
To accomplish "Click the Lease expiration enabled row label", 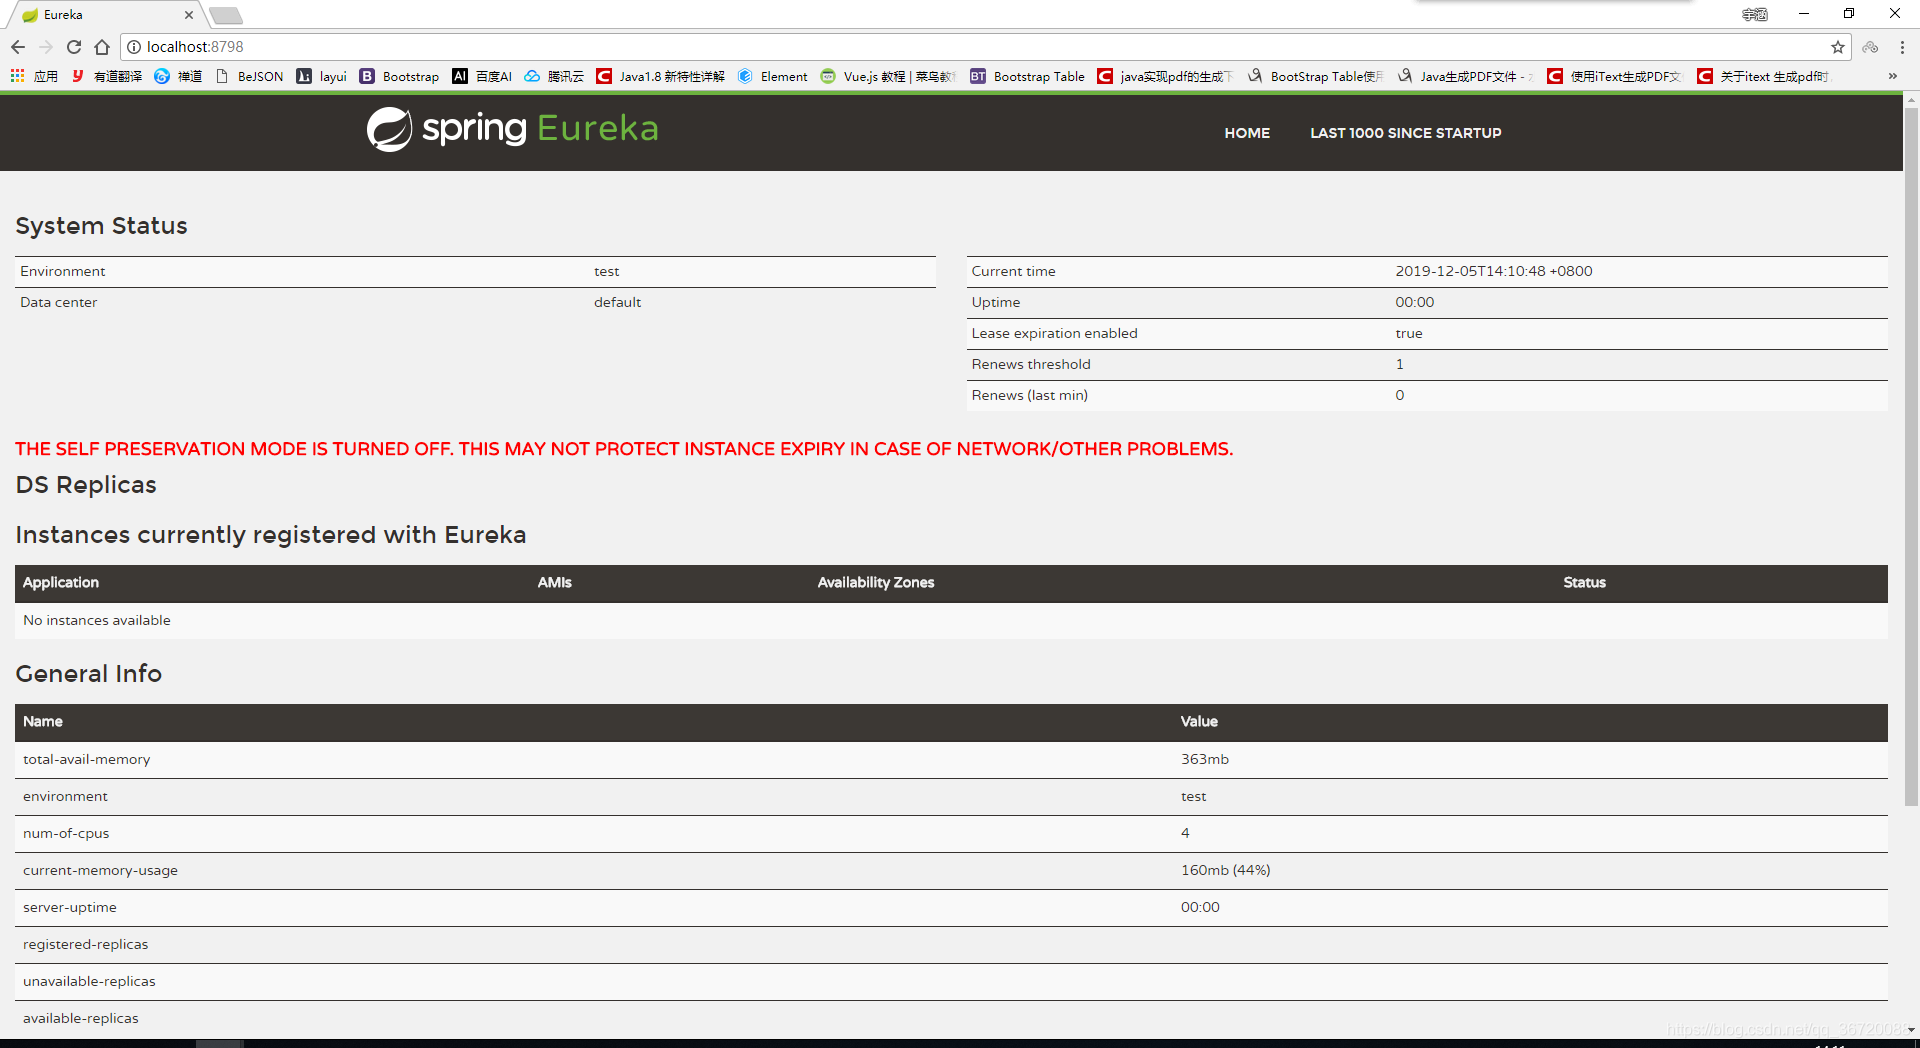I will coord(1055,334).
